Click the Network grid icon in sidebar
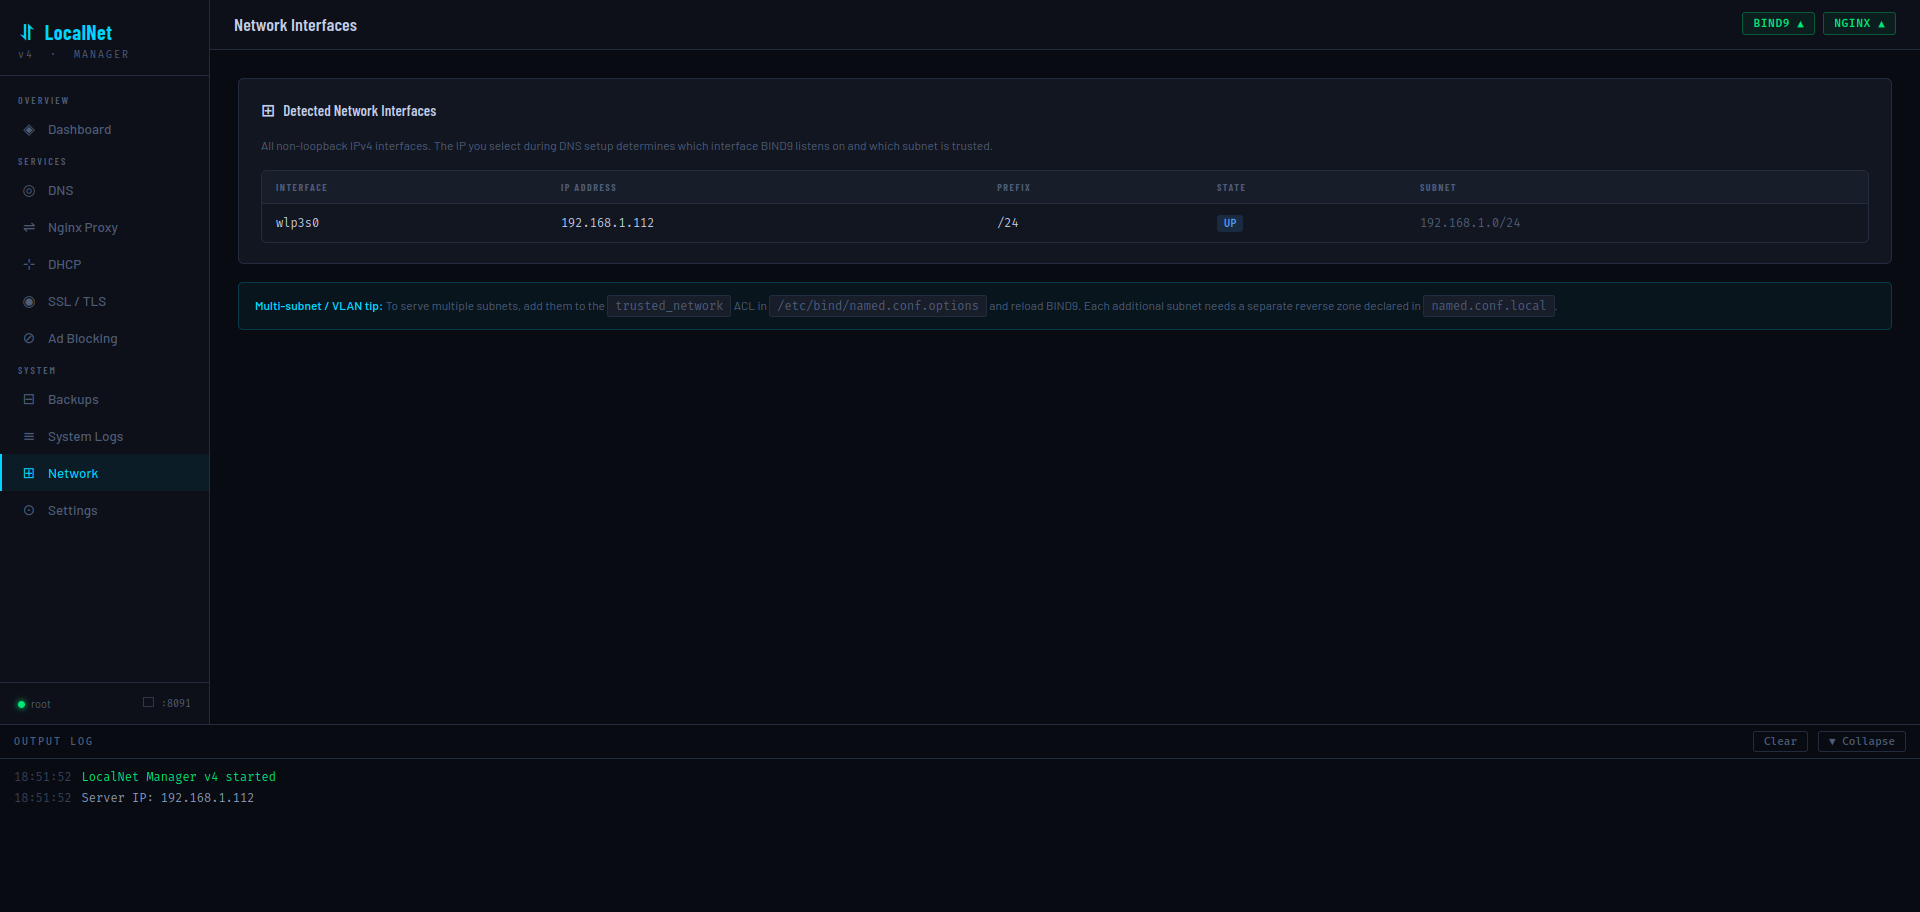The height and width of the screenshot is (912, 1920). (29, 474)
